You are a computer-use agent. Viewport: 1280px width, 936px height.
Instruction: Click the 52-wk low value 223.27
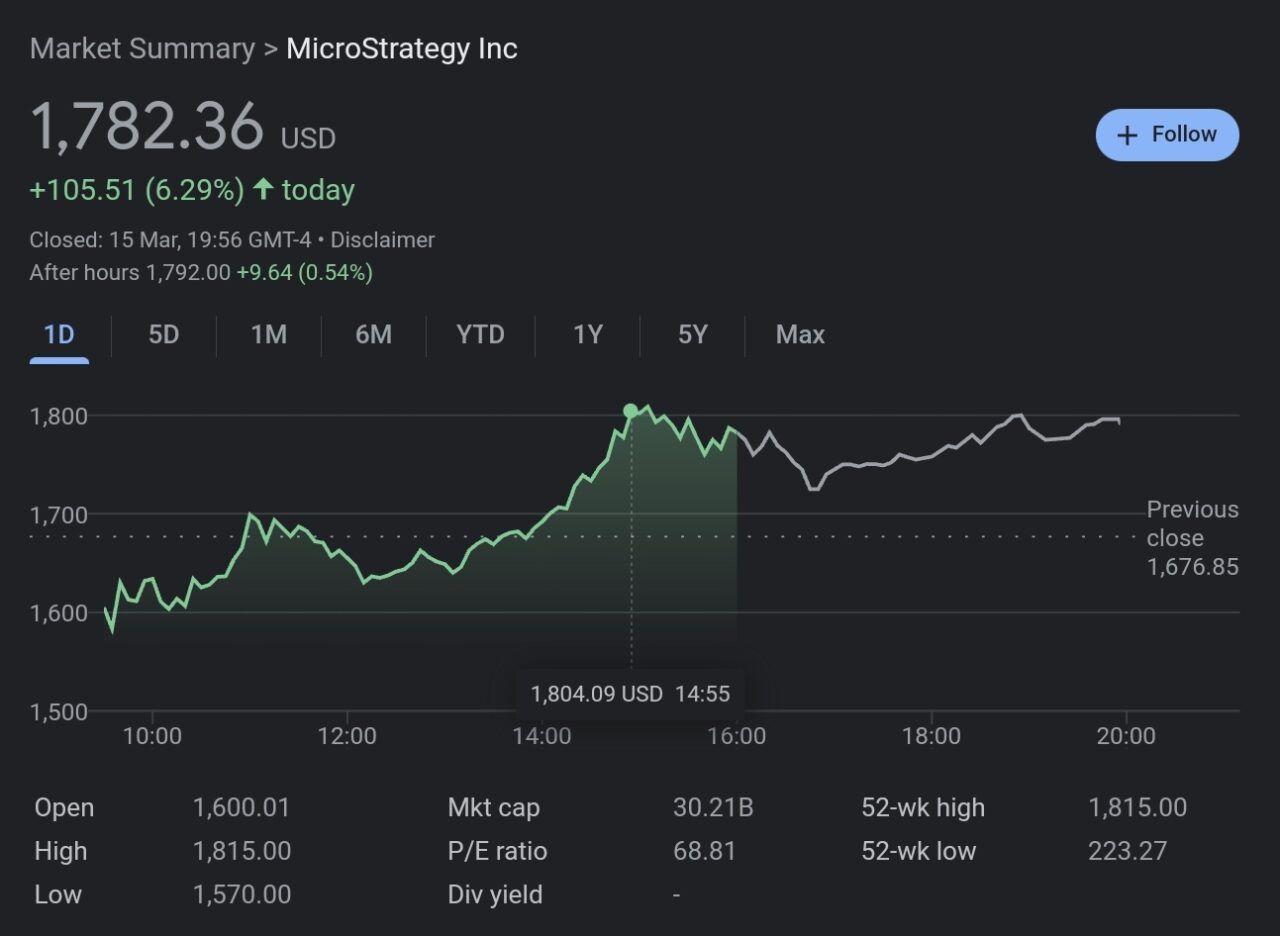point(1127,852)
